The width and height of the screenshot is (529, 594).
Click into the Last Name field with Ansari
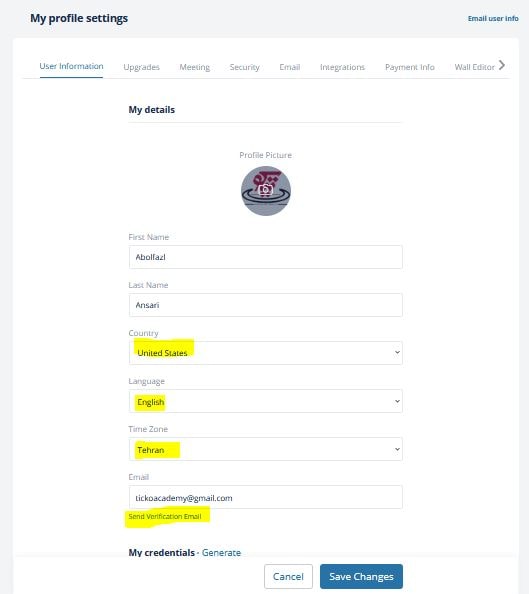coord(266,305)
